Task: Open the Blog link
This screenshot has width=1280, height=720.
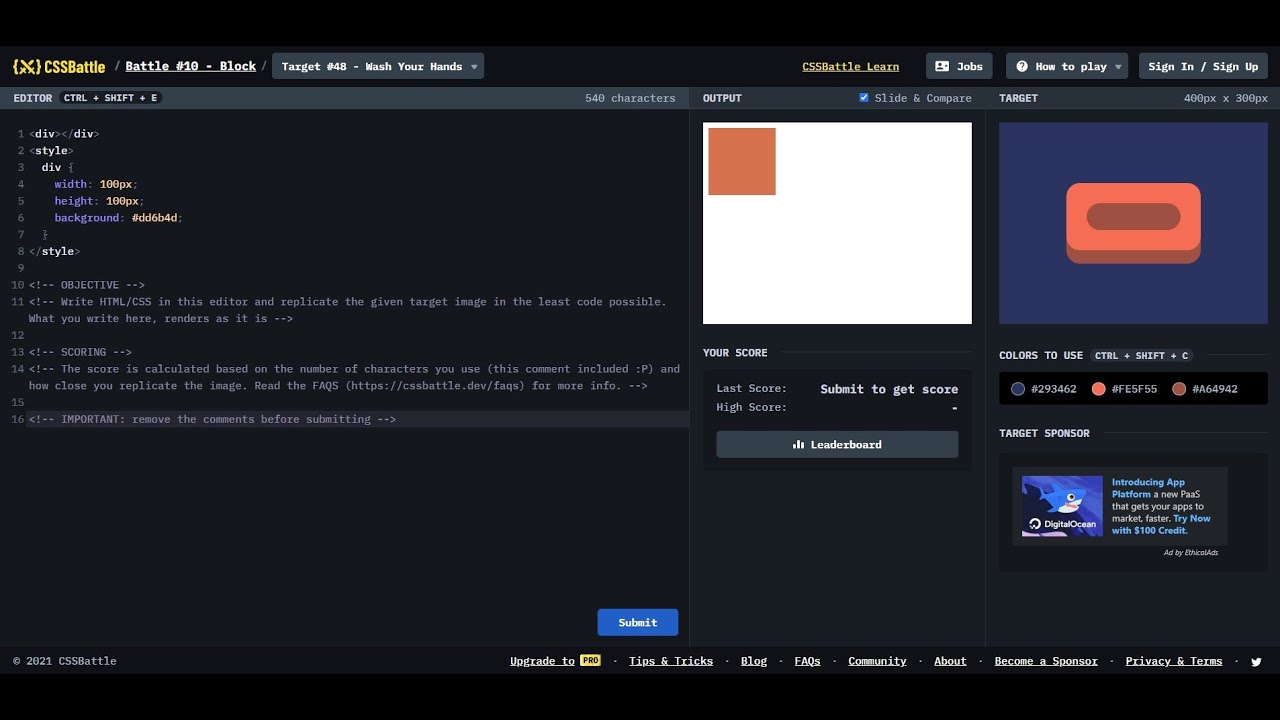Action: coord(754,661)
